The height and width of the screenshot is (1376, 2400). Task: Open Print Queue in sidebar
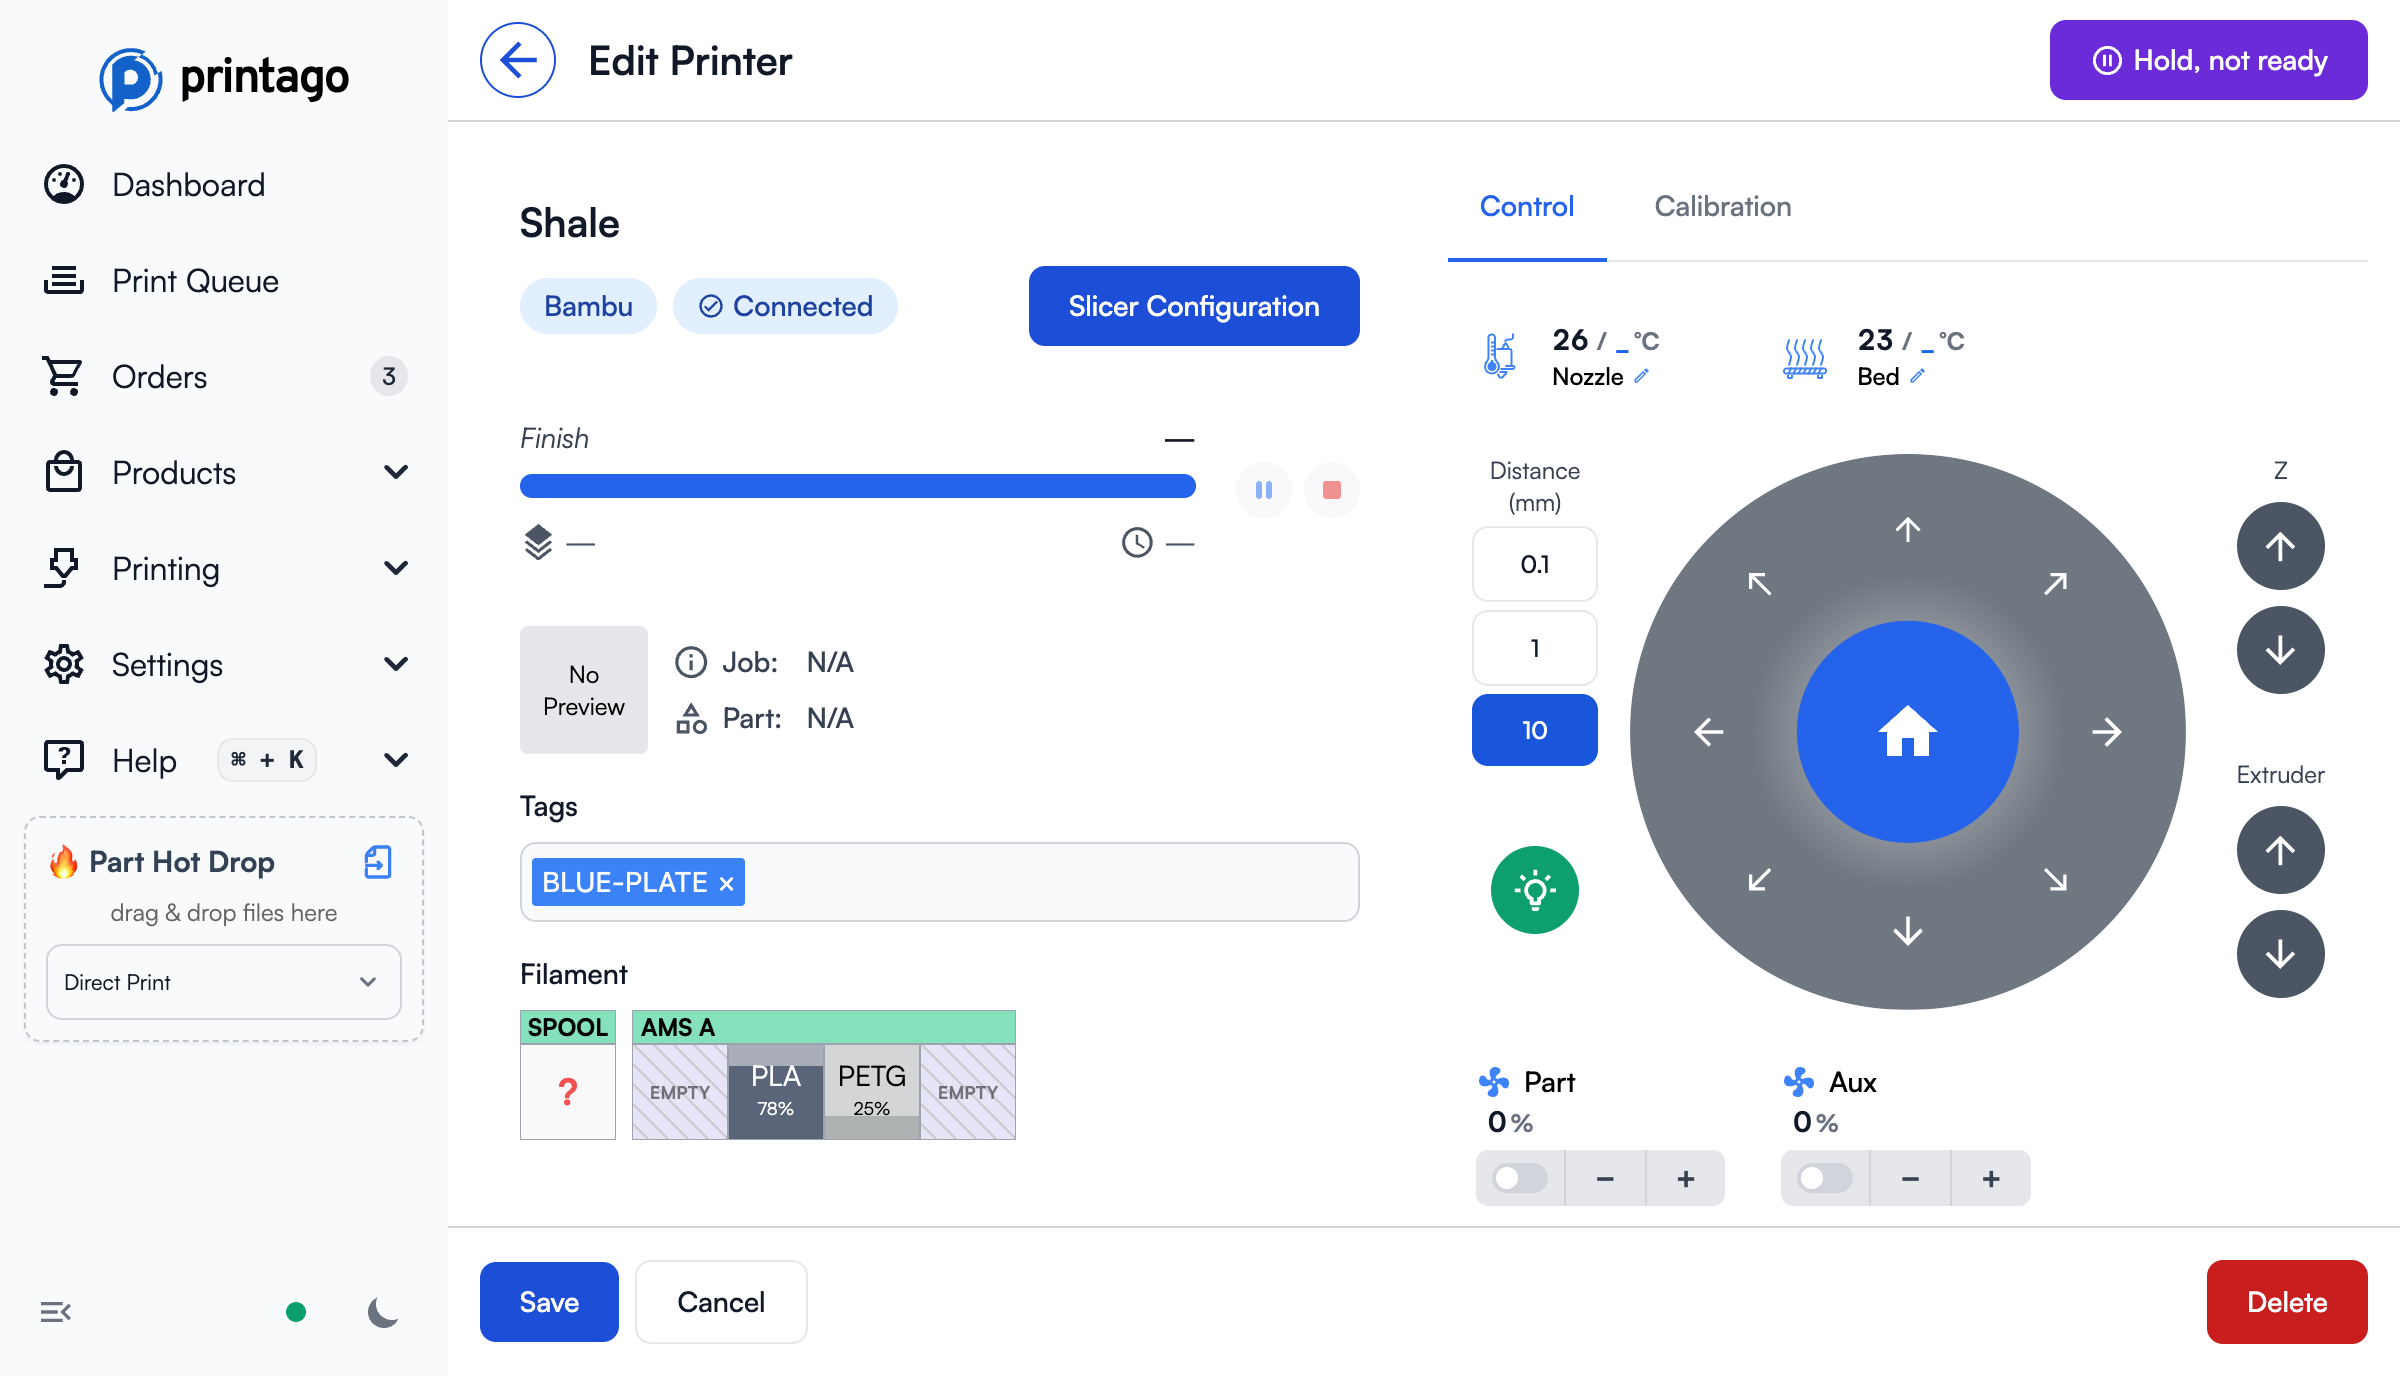[x=195, y=281]
